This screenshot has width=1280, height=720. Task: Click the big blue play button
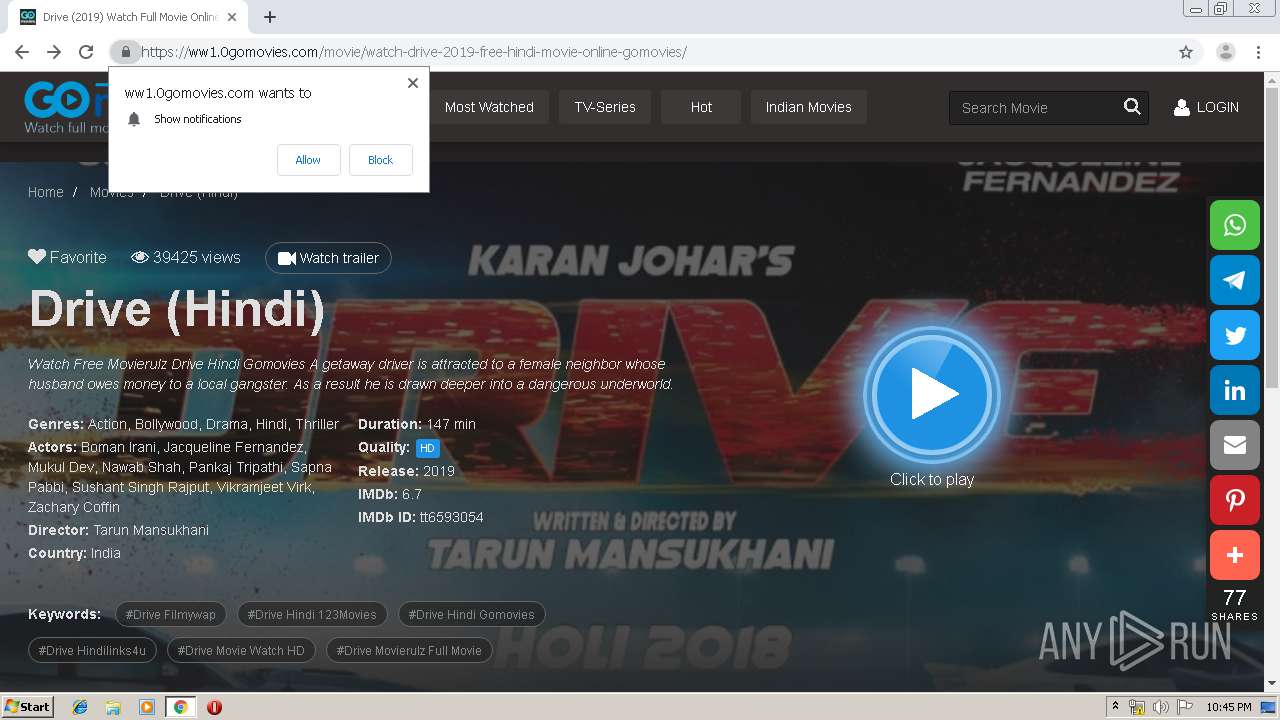click(932, 395)
